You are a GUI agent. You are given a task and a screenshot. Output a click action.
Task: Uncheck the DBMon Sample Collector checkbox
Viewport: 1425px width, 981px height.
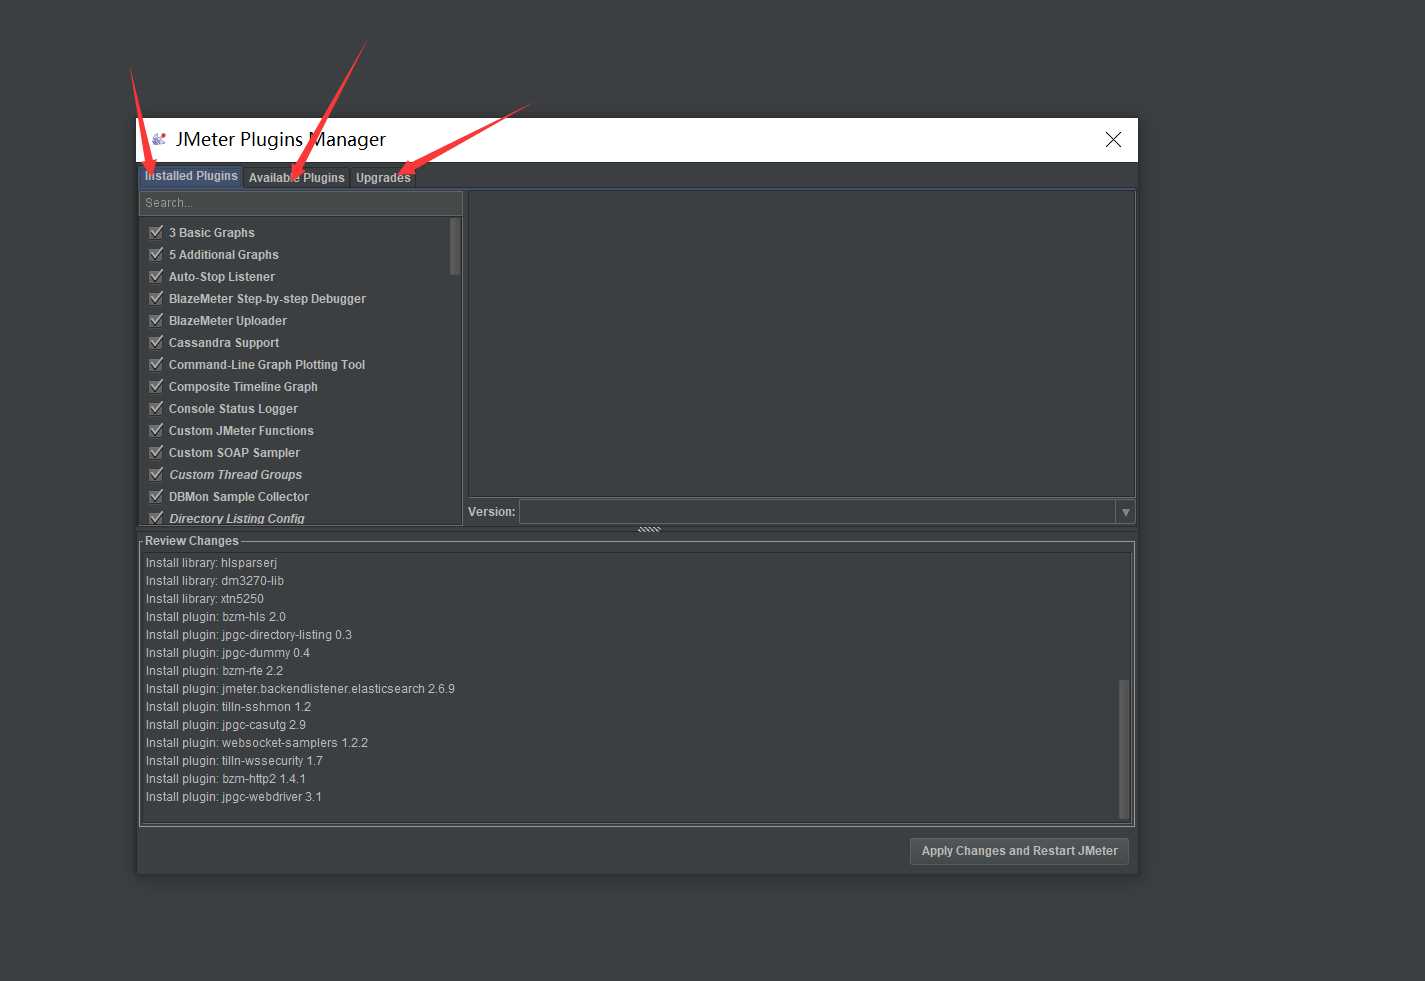tap(156, 496)
